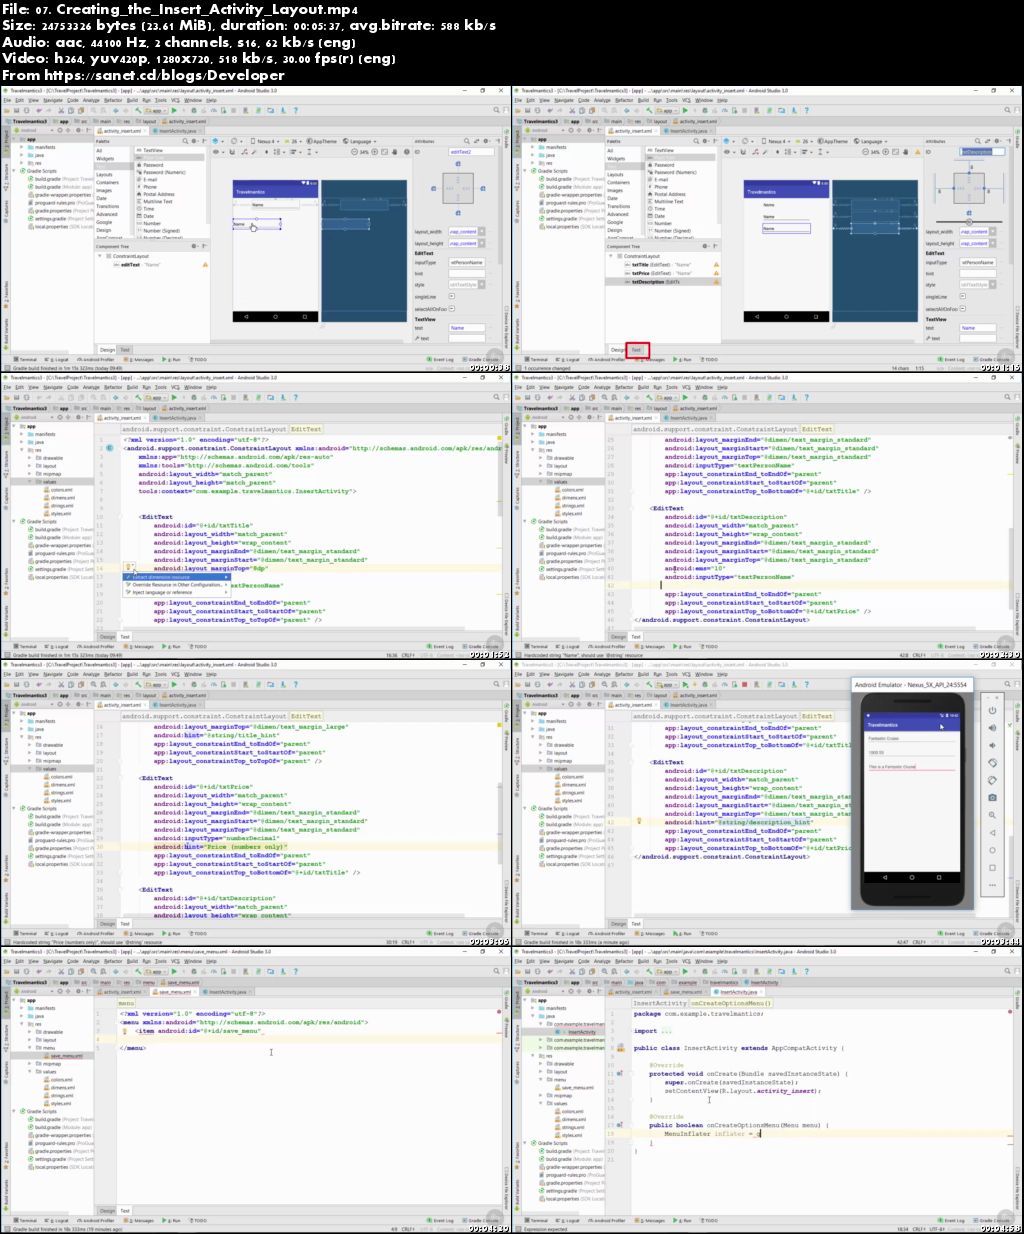Collapse ConstraintLayout node in first frame Component Tree
Viewport: 1024px width, 1234px height.
99,256
